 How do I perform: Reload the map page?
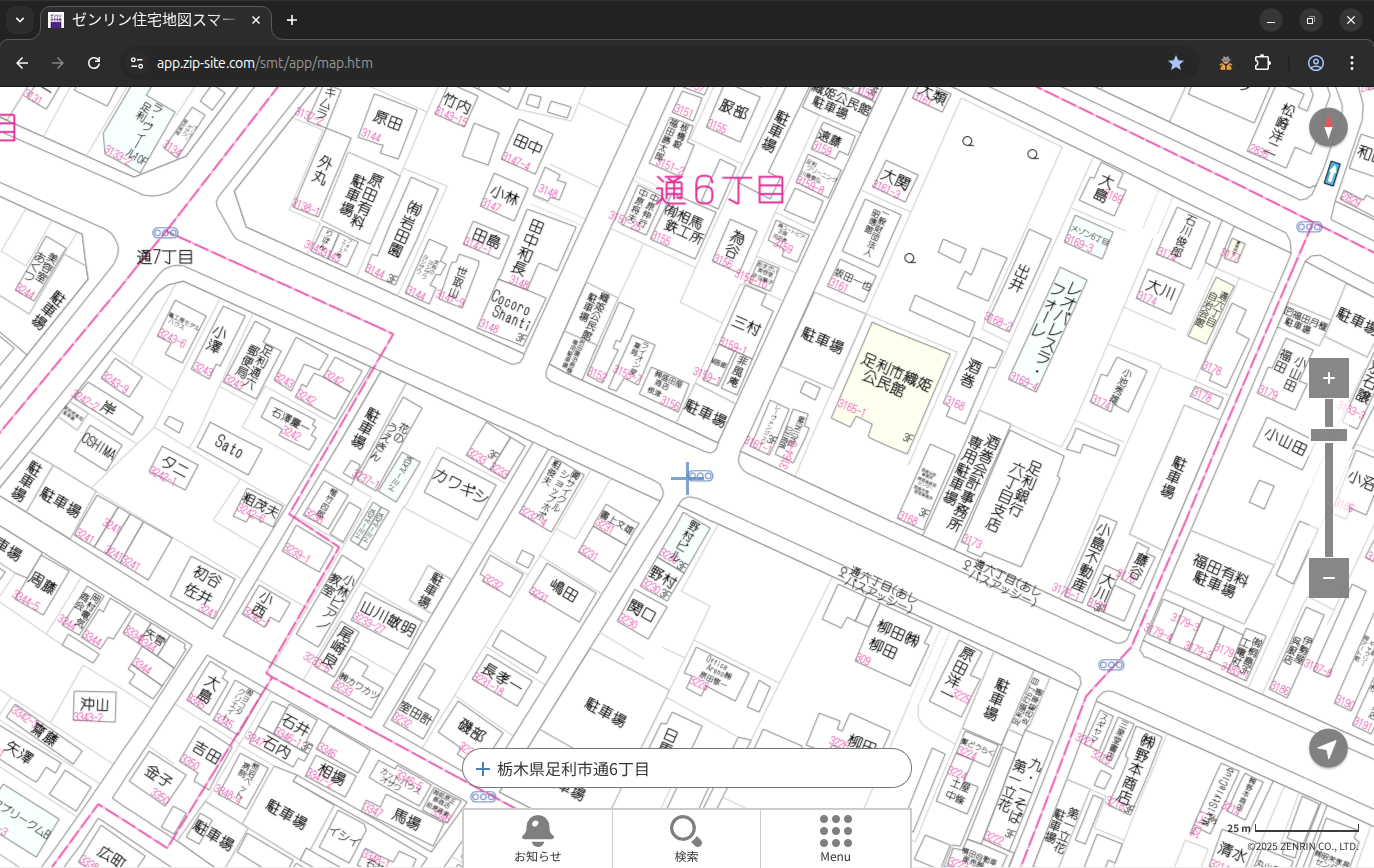[x=94, y=63]
